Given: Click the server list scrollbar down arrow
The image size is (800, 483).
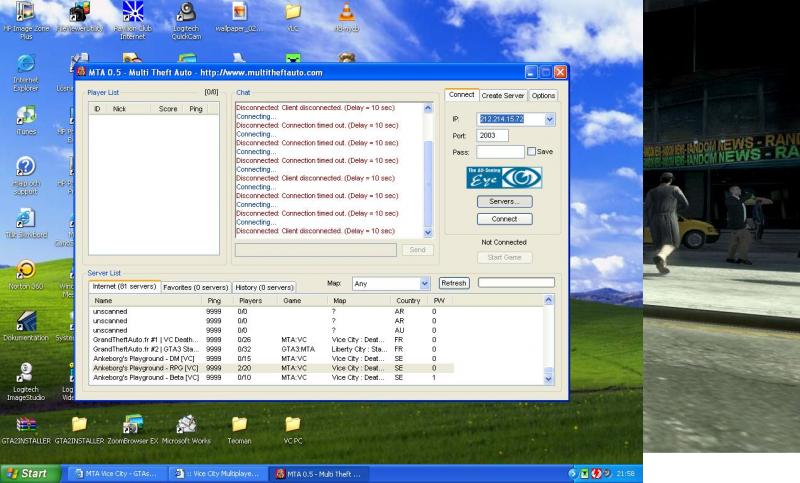Looking at the screenshot, I should coord(548,379).
